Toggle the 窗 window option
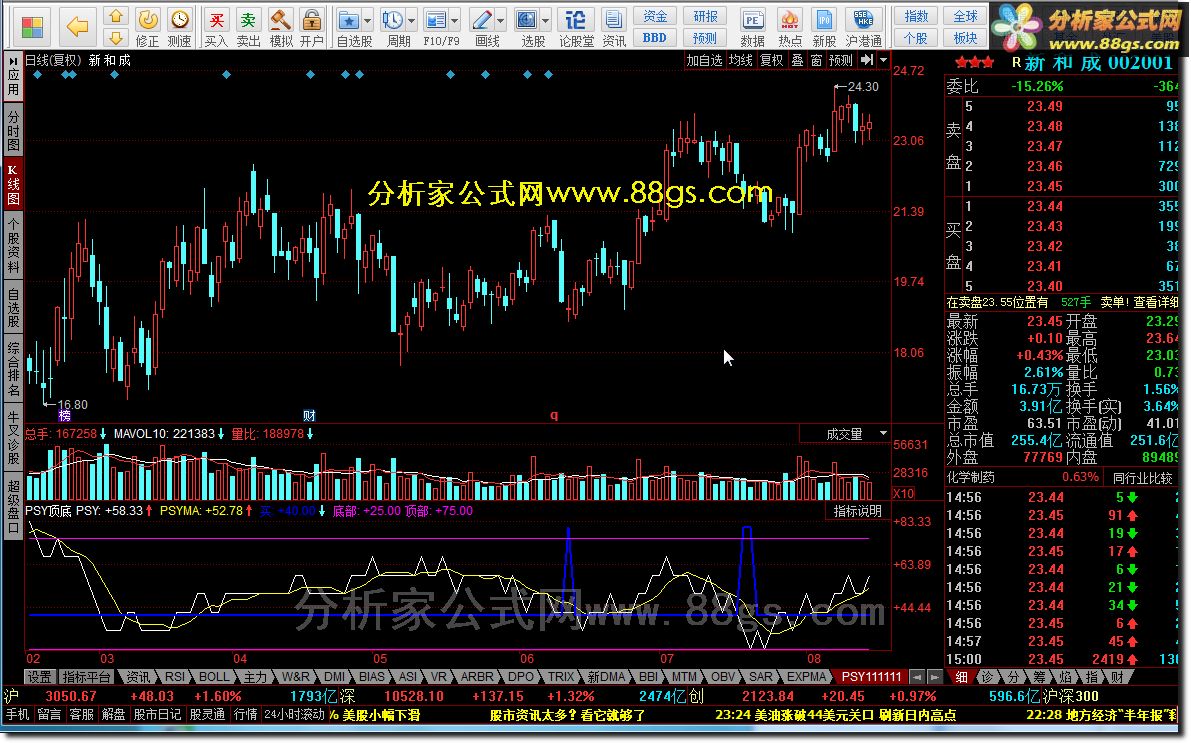Viewport: 1191px width, 743px height. tap(817, 60)
